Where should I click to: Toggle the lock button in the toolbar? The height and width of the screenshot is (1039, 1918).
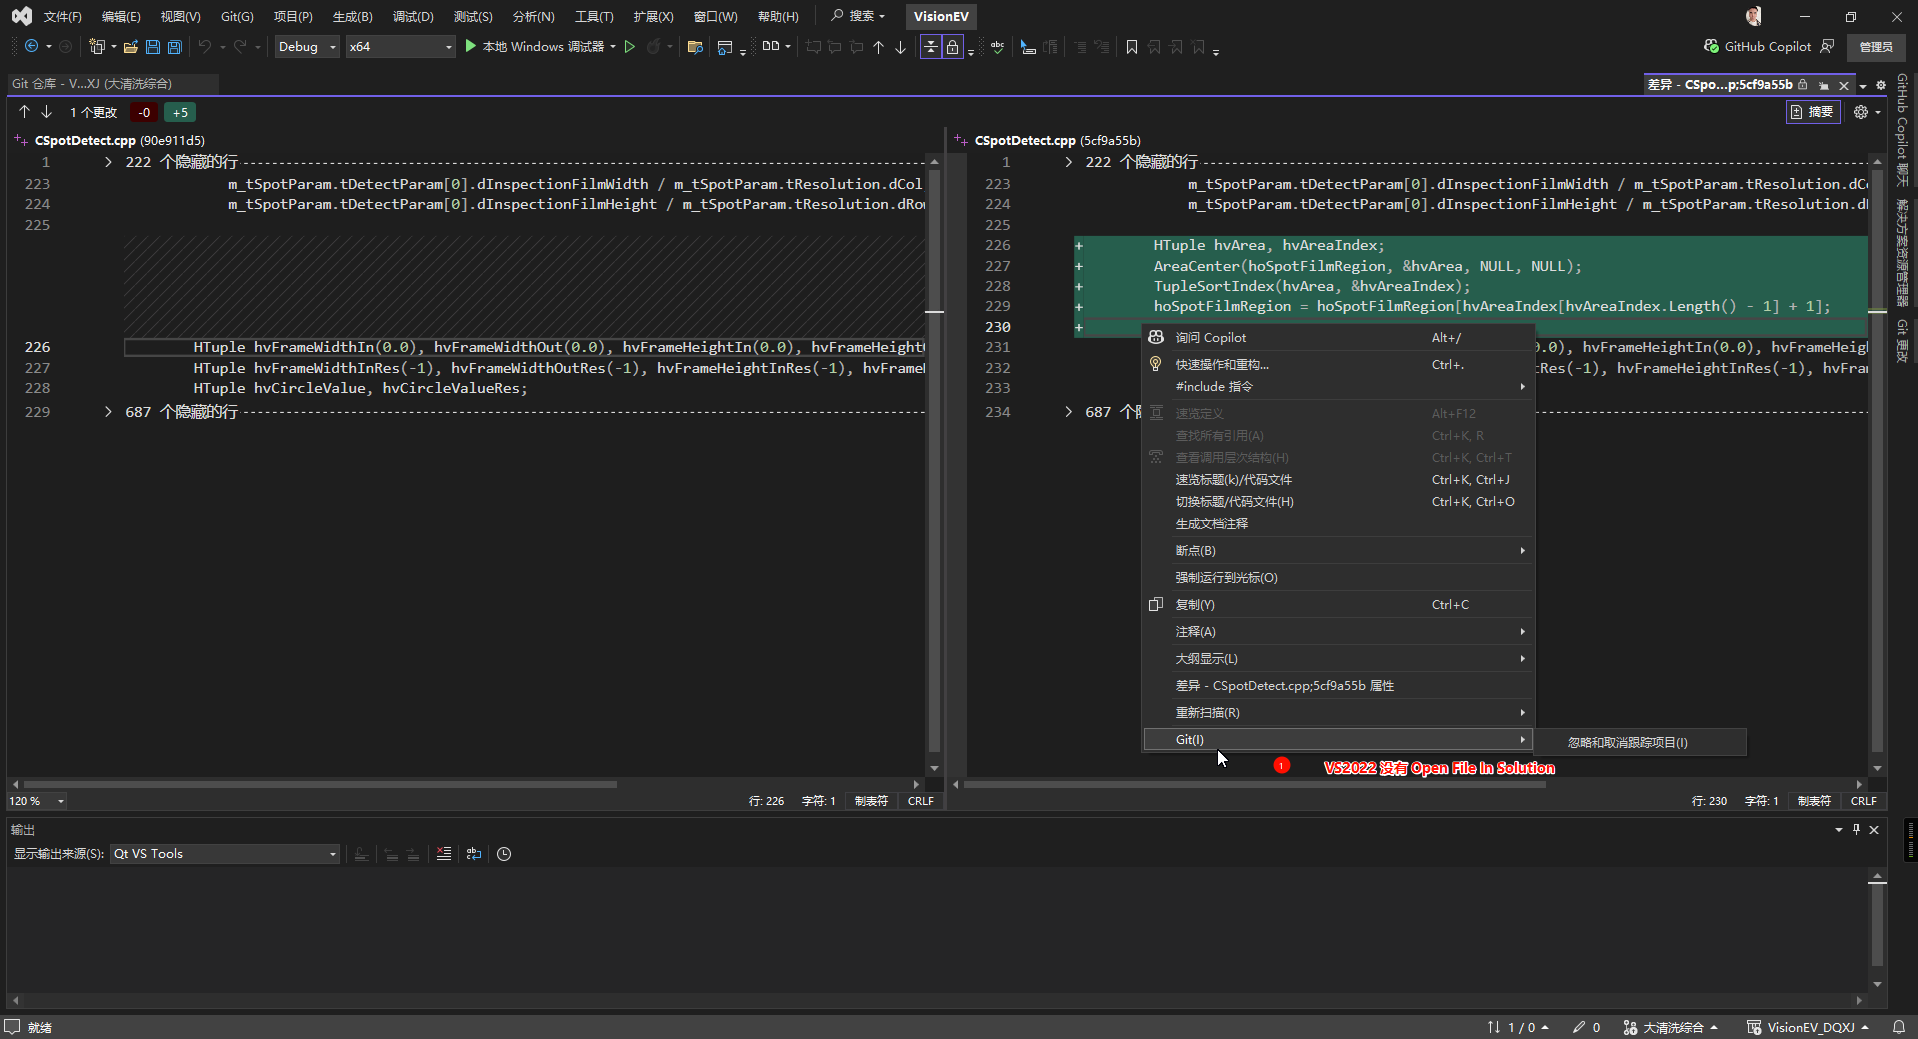pos(953,47)
